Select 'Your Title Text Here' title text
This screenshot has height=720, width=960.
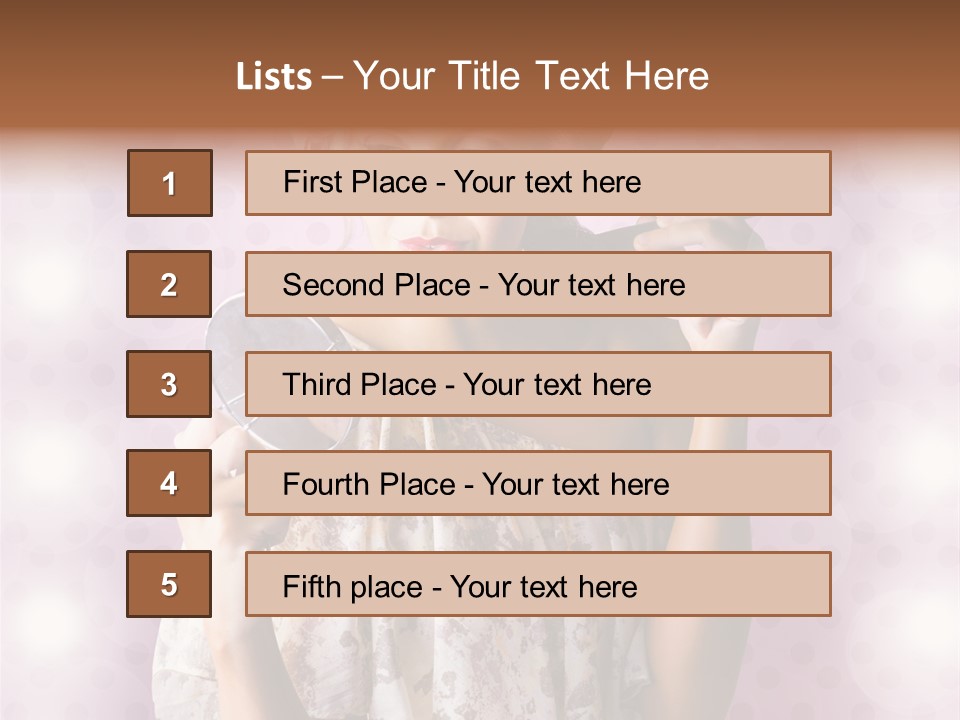[531, 76]
